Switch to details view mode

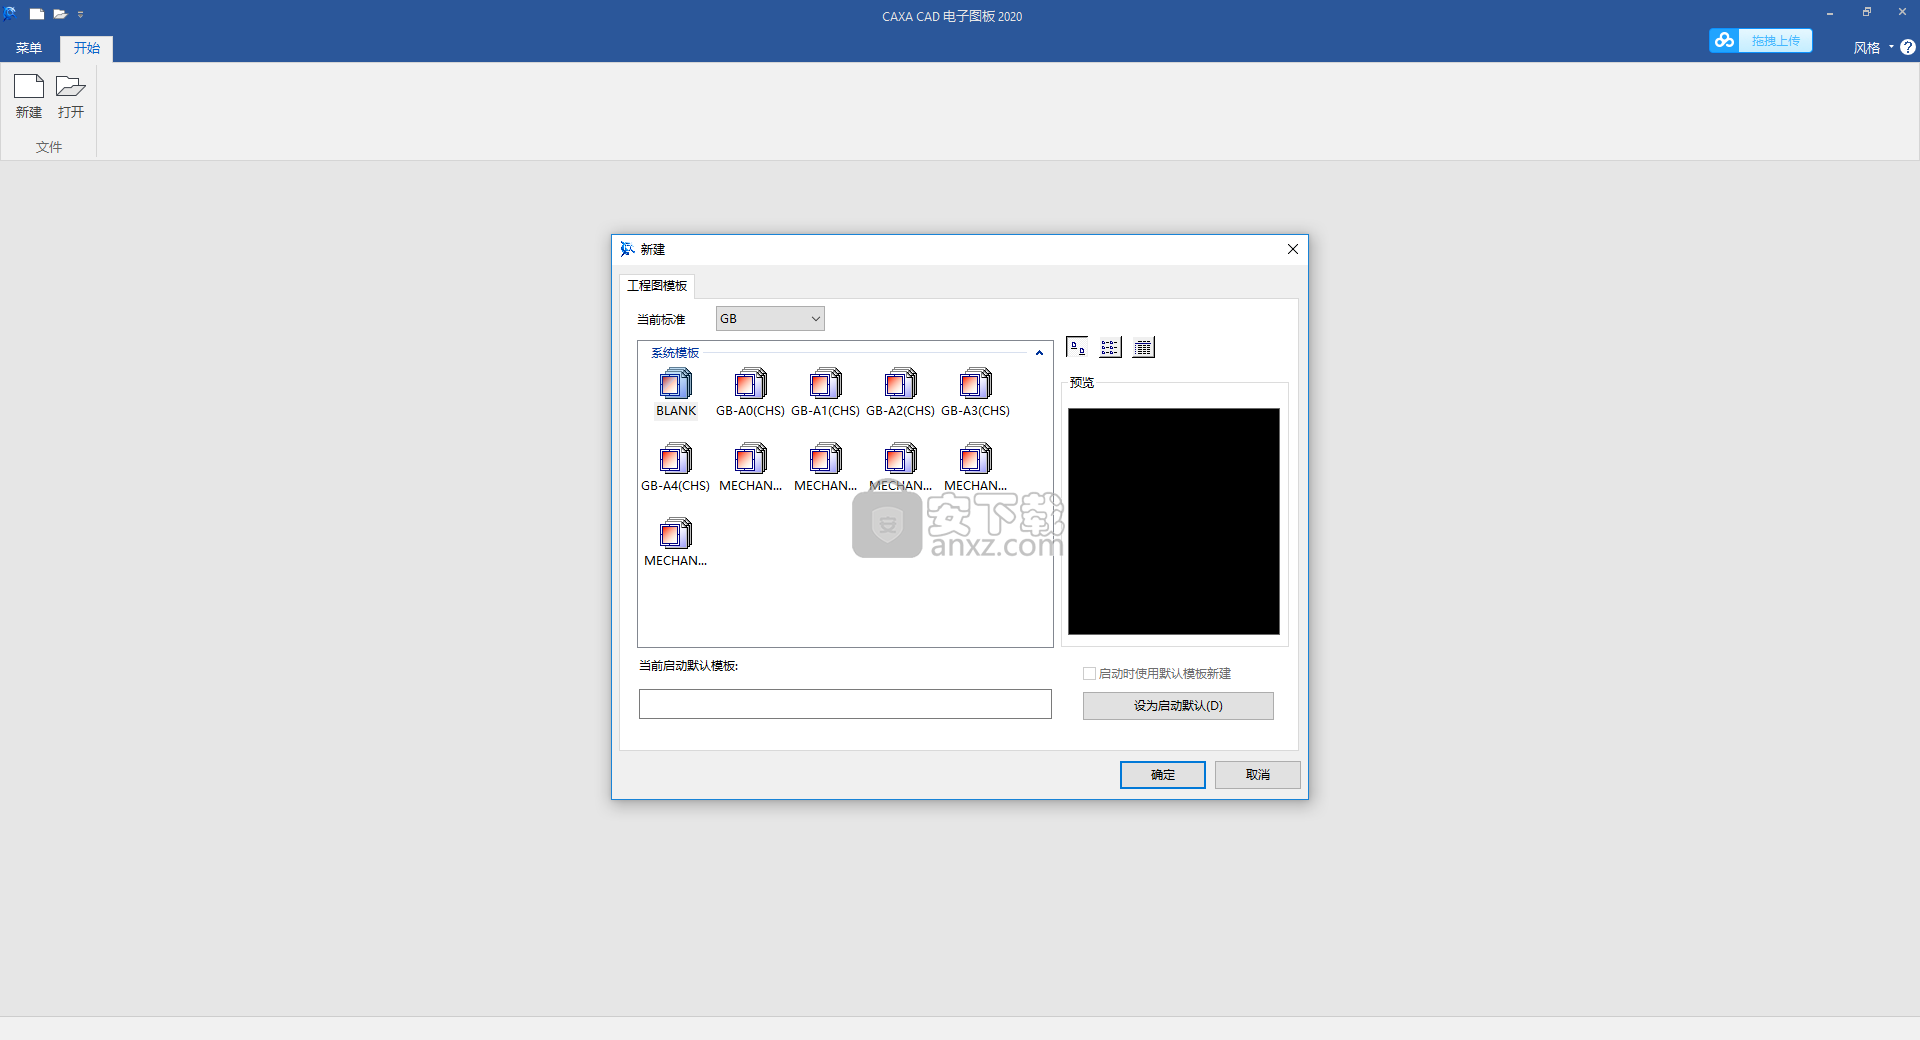[x=1143, y=347]
